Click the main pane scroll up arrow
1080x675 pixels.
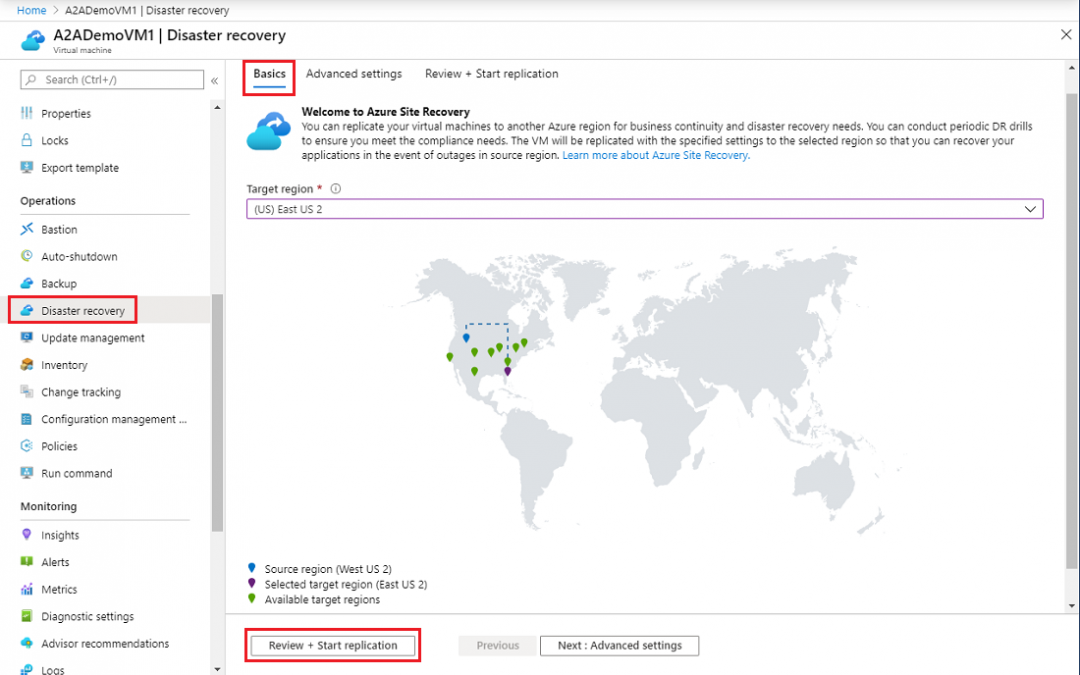click(x=1071, y=68)
